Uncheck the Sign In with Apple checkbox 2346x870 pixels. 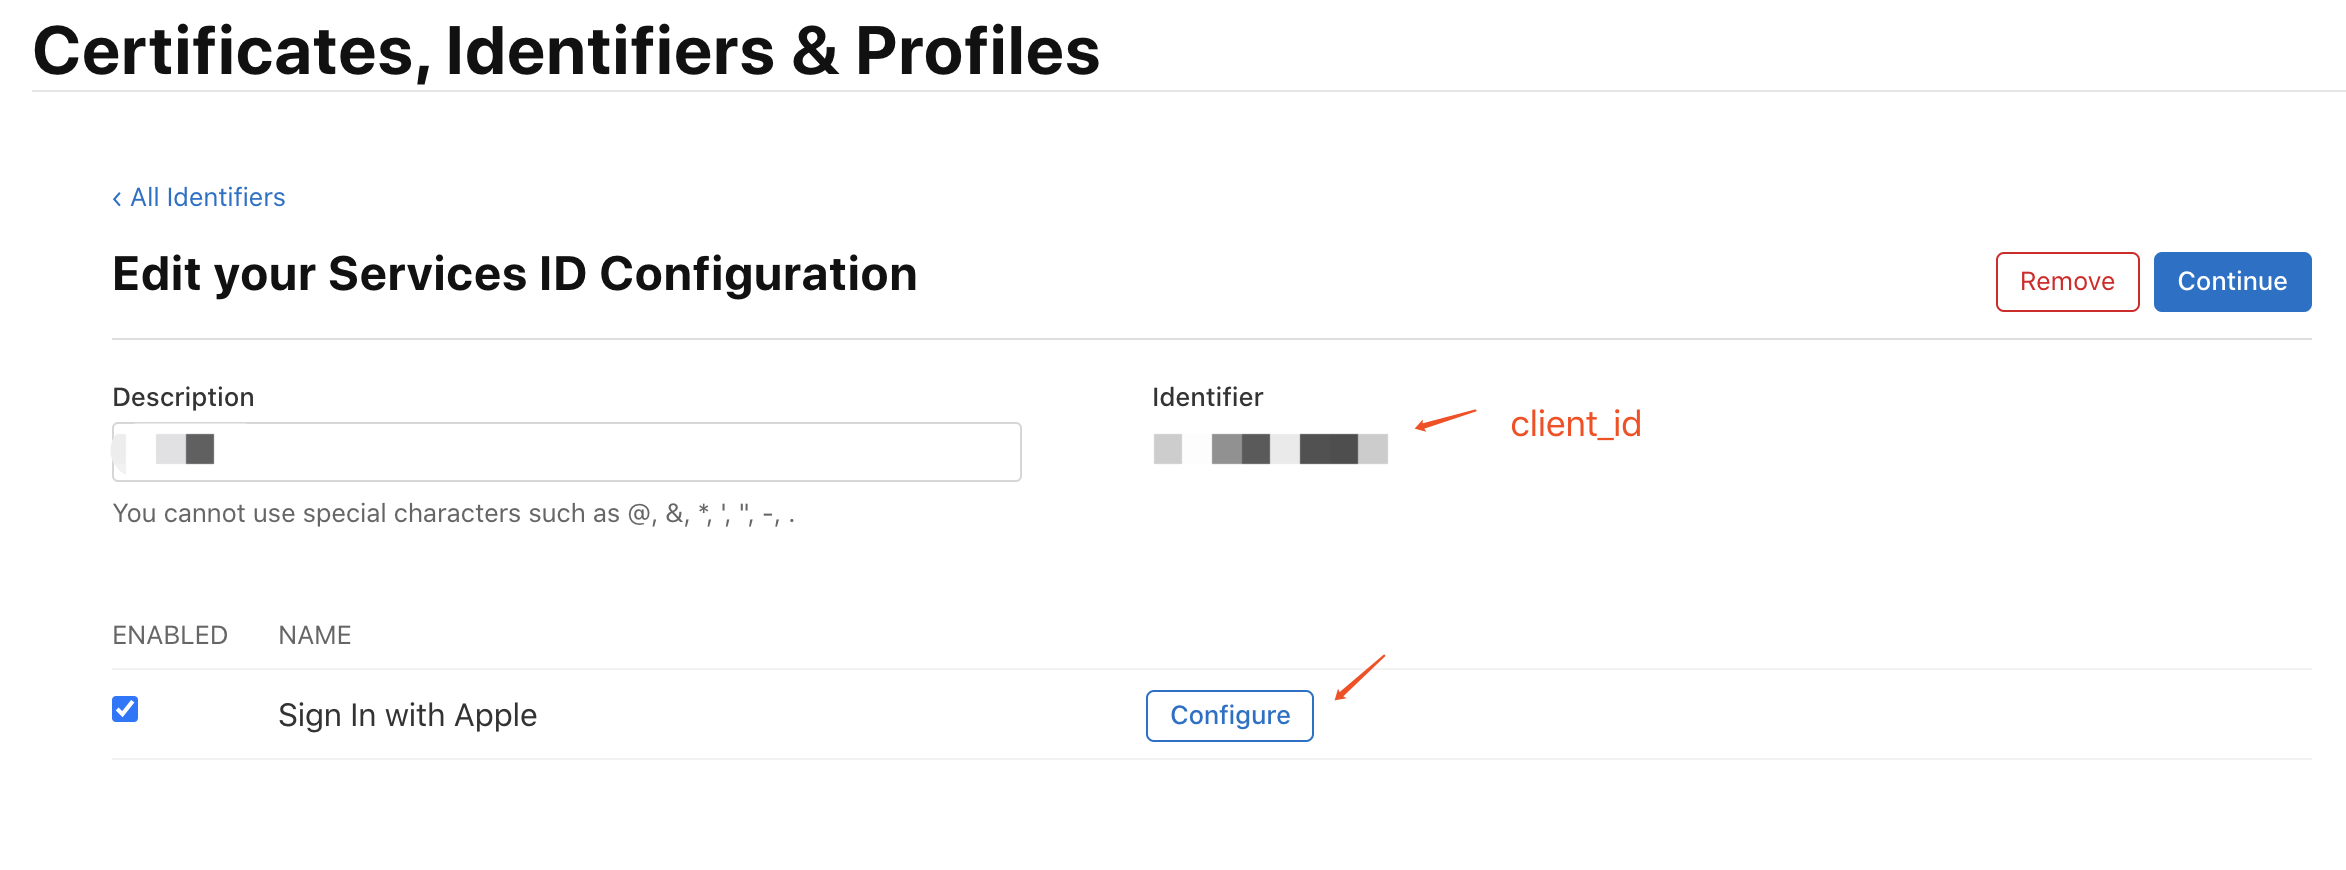tap(125, 709)
